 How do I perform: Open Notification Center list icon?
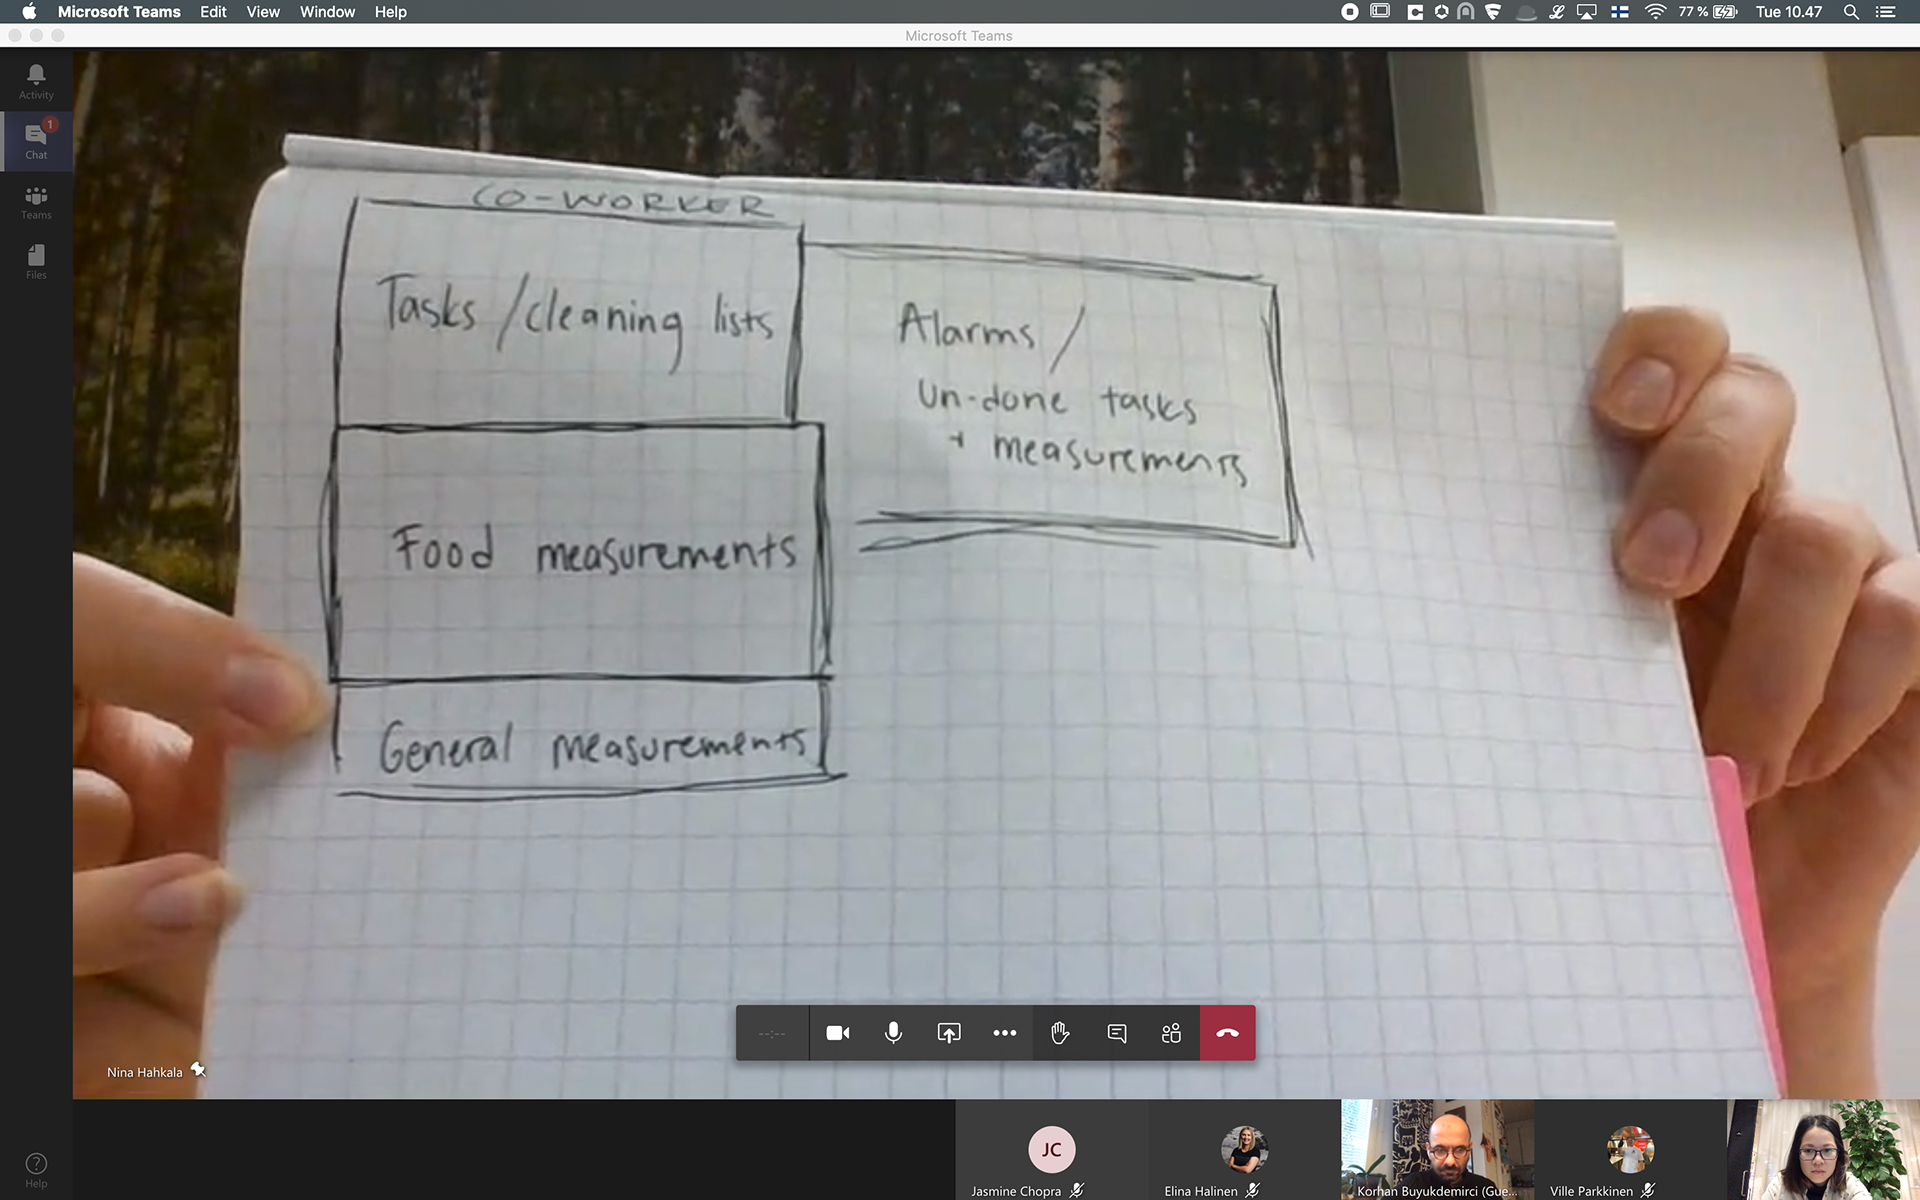coord(1885,12)
